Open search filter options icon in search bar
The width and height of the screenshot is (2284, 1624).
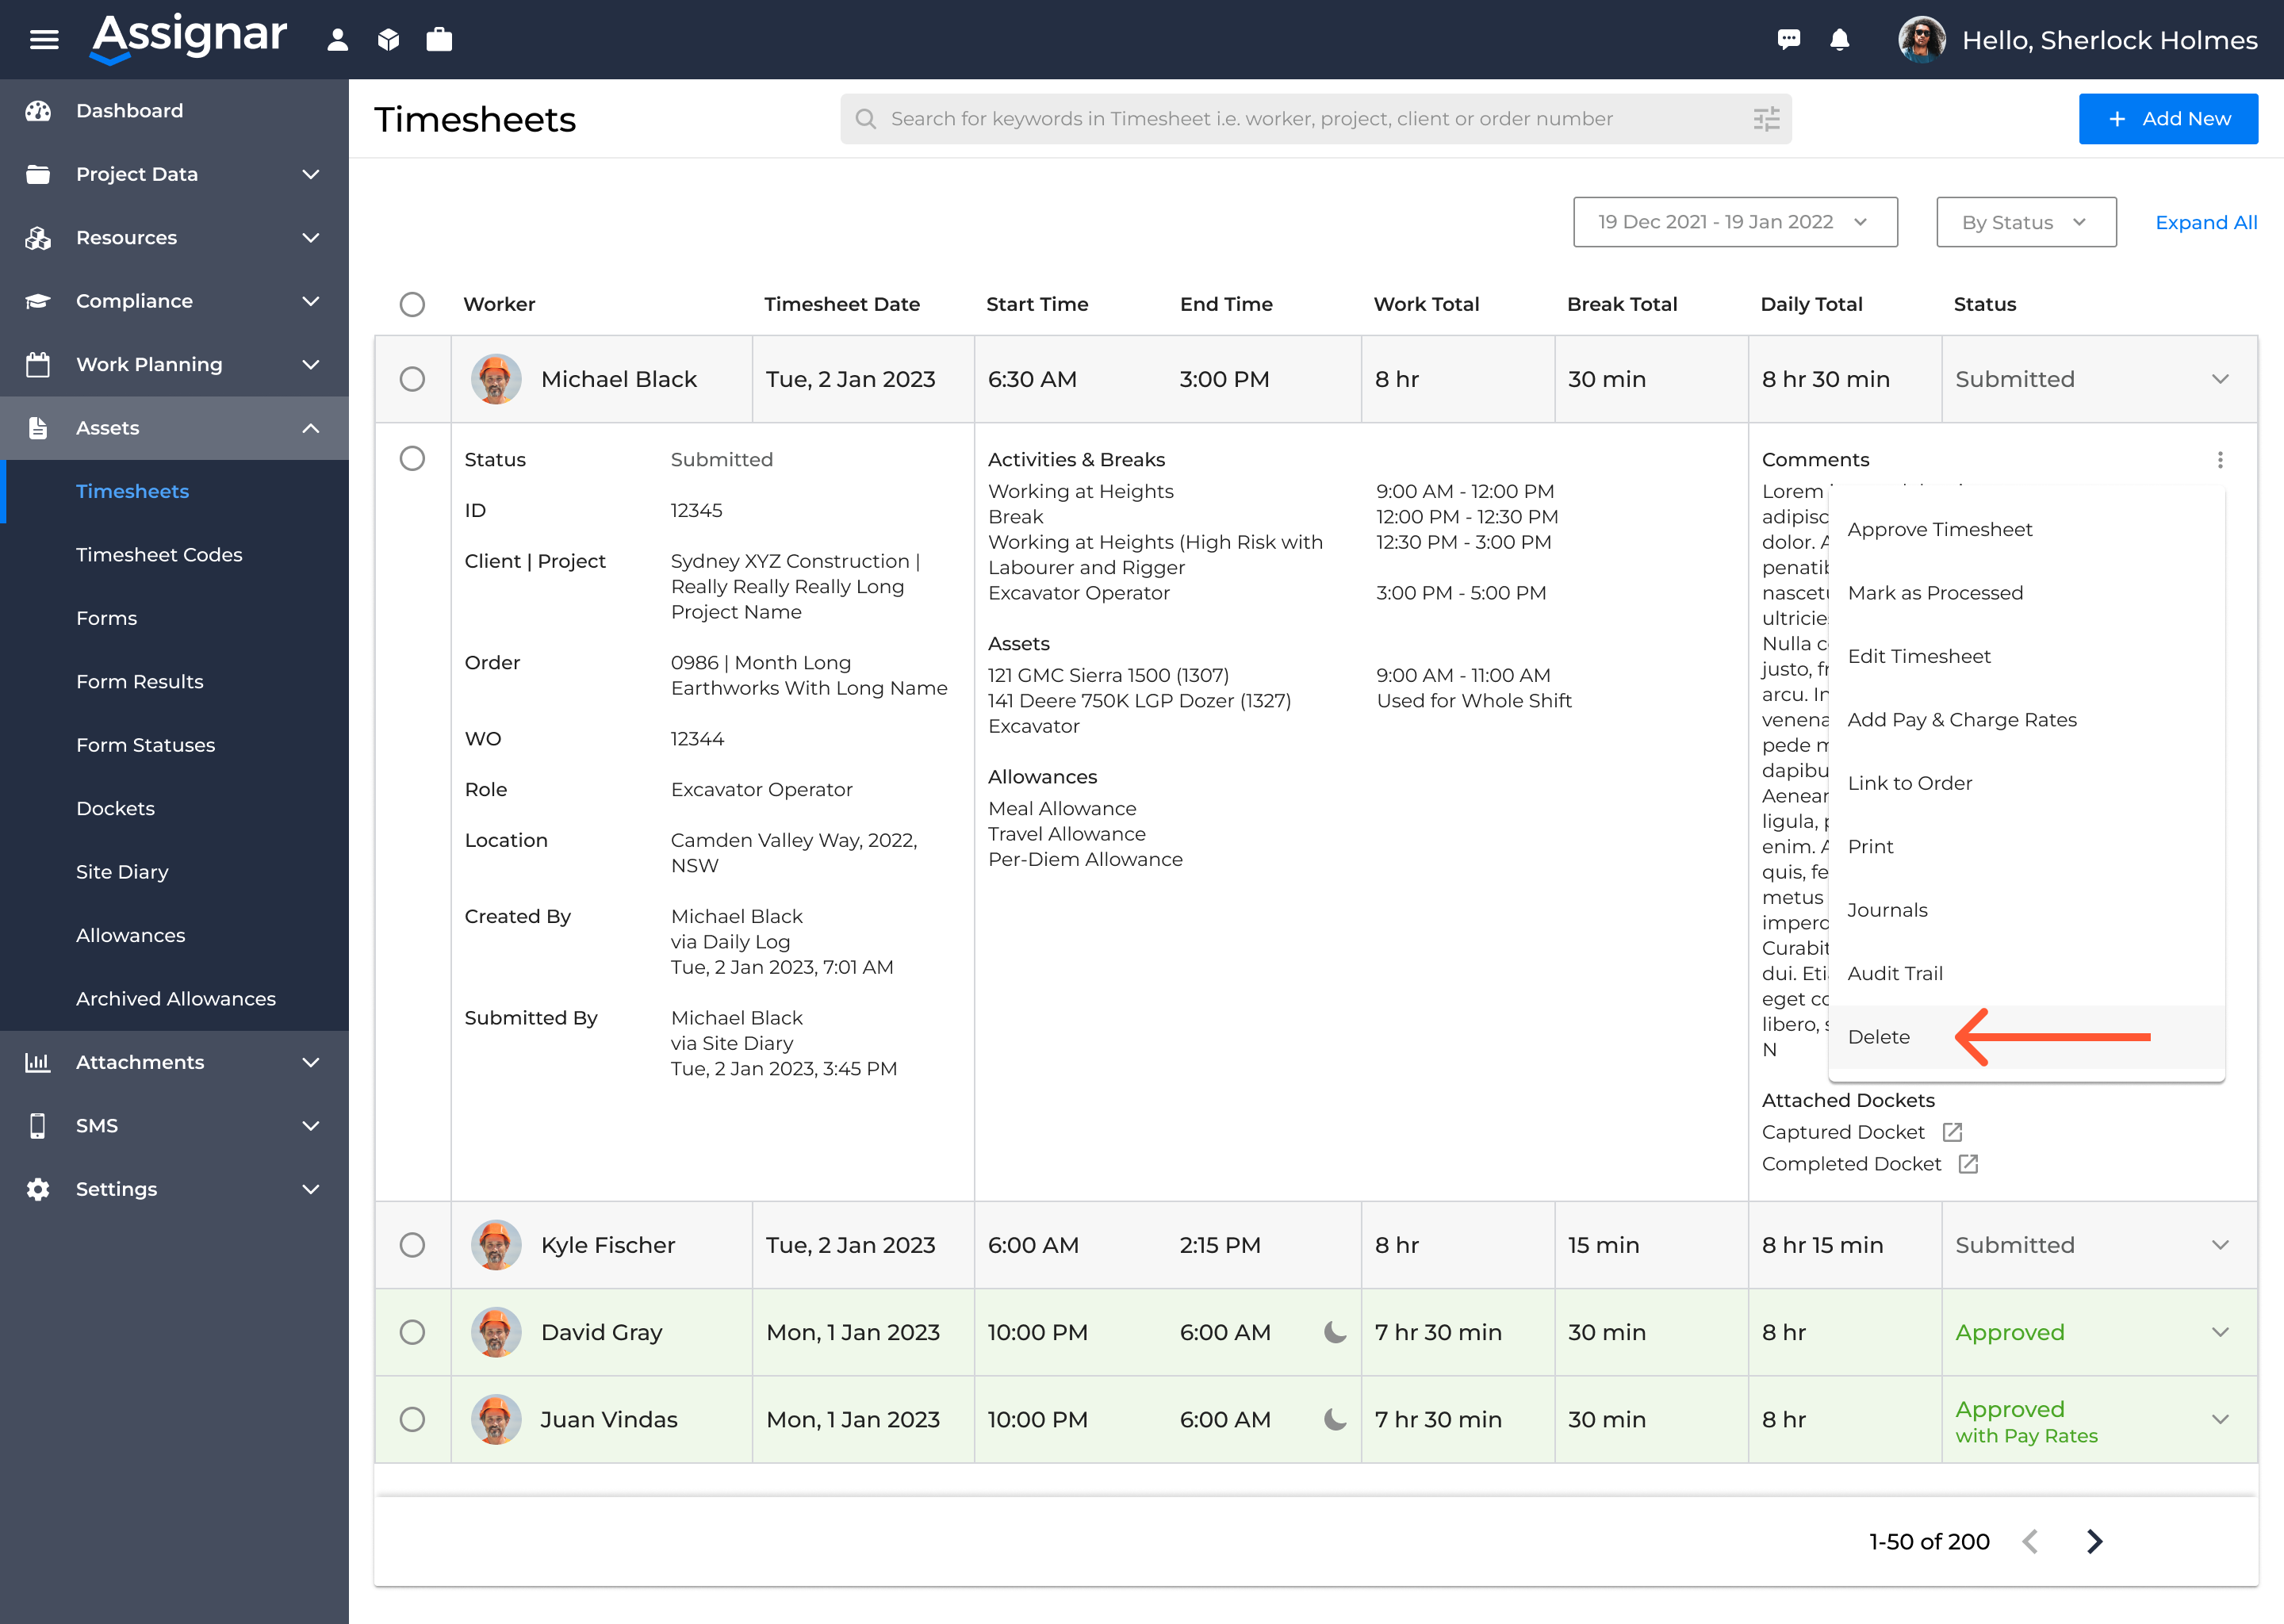[x=1766, y=118]
